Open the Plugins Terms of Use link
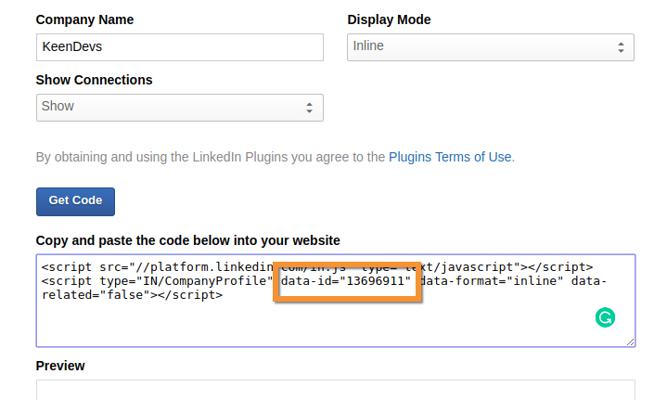Image resolution: width=667 pixels, height=400 pixels. (x=450, y=157)
